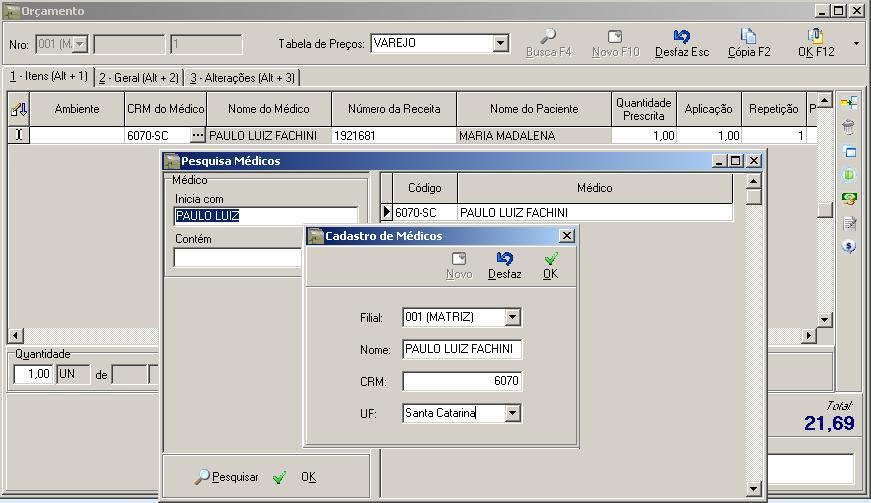
Task: Click the Ambiente column header
Action: coord(77,109)
